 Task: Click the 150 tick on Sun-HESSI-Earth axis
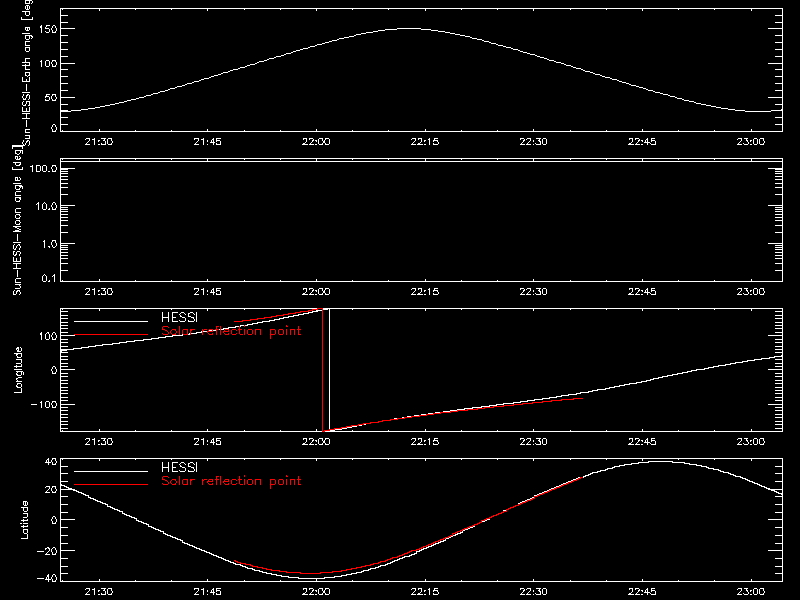pyautogui.click(x=48, y=29)
